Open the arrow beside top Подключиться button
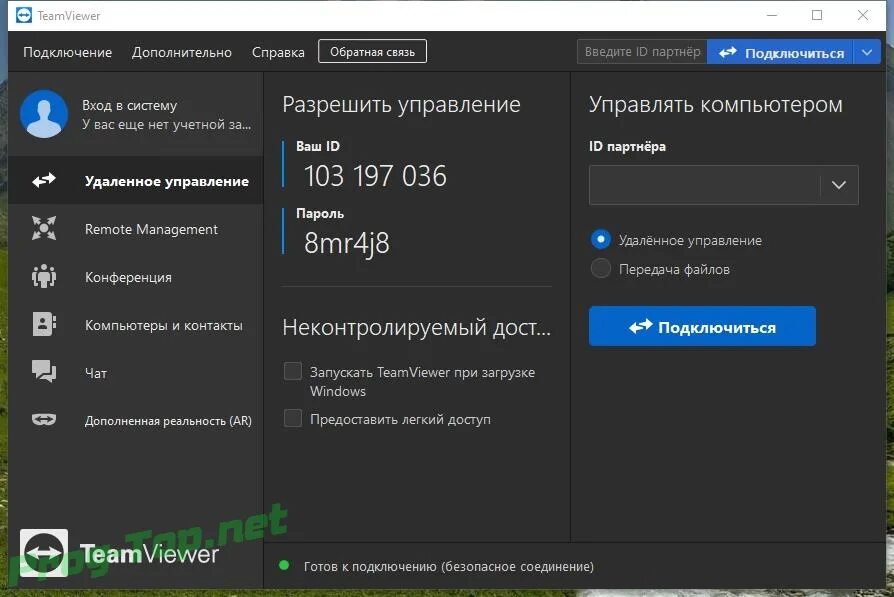Image resolution: width=894 pixels, height=597 pixels. pos(867,52)
